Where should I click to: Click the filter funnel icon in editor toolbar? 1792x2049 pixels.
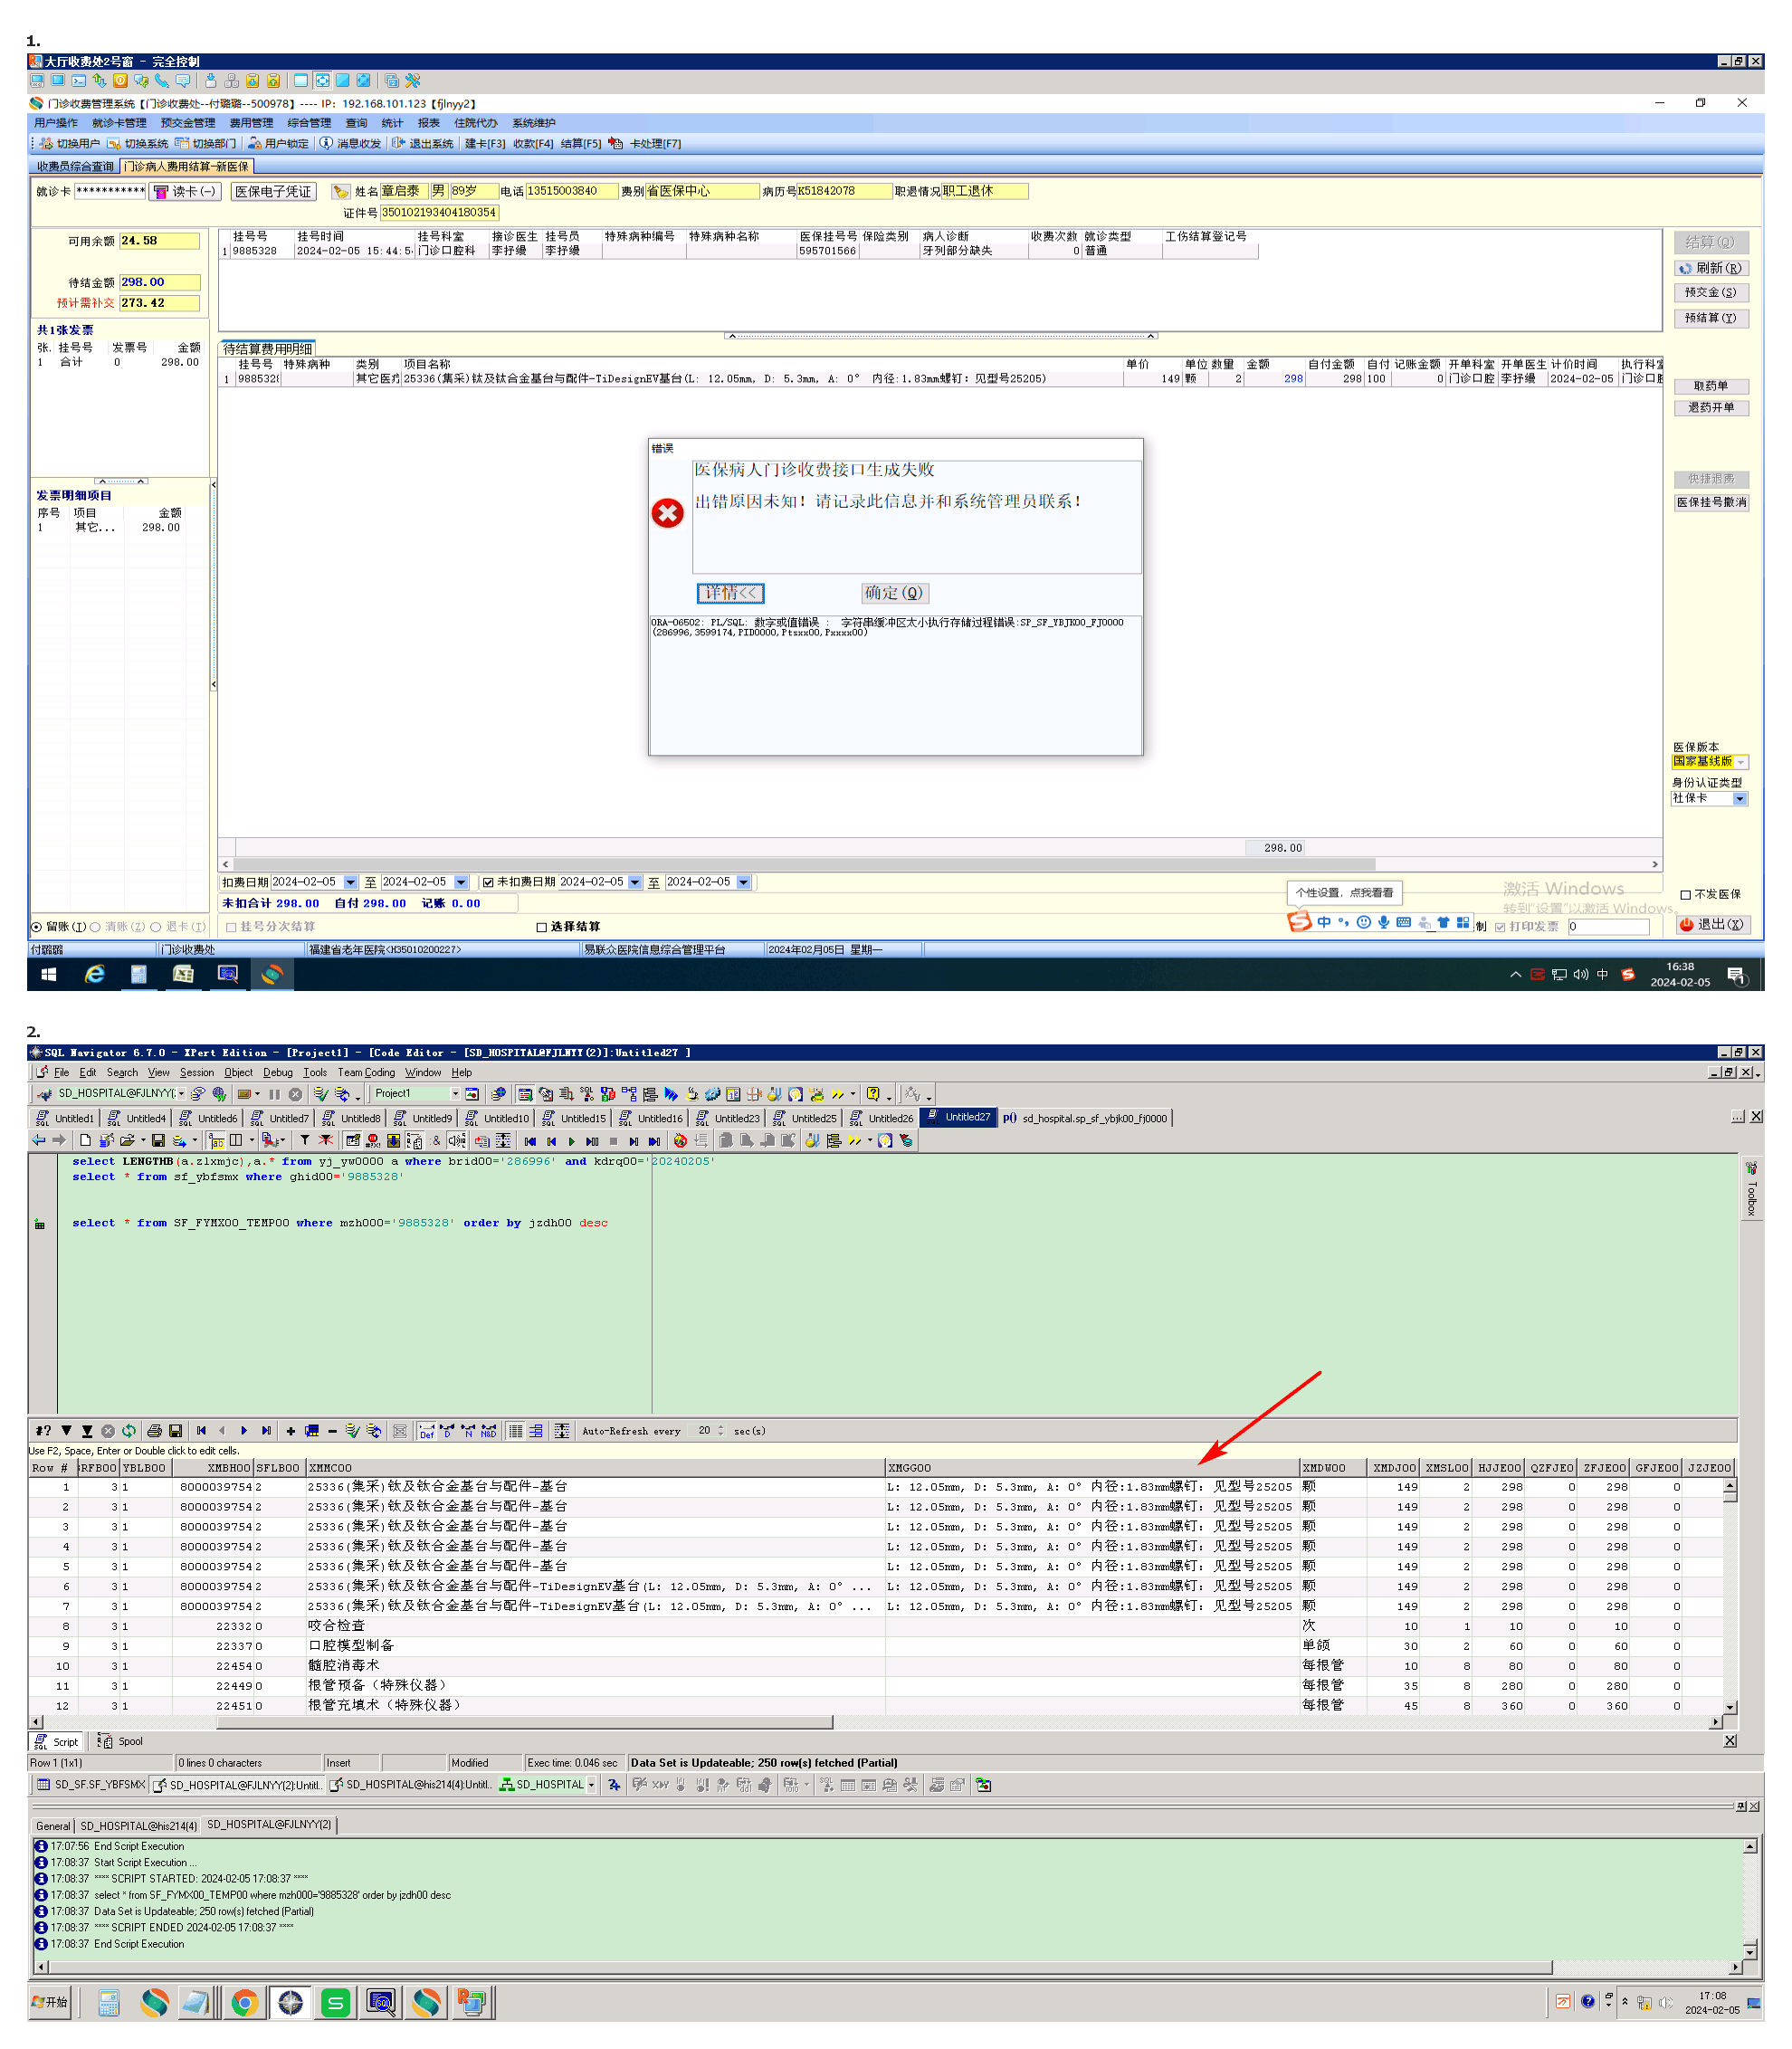click(x=304, y=1140)
